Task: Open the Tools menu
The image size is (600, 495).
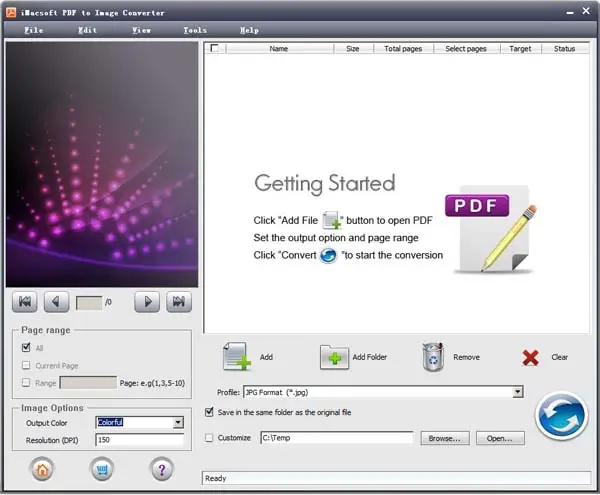Action: (x=195, y=30)
